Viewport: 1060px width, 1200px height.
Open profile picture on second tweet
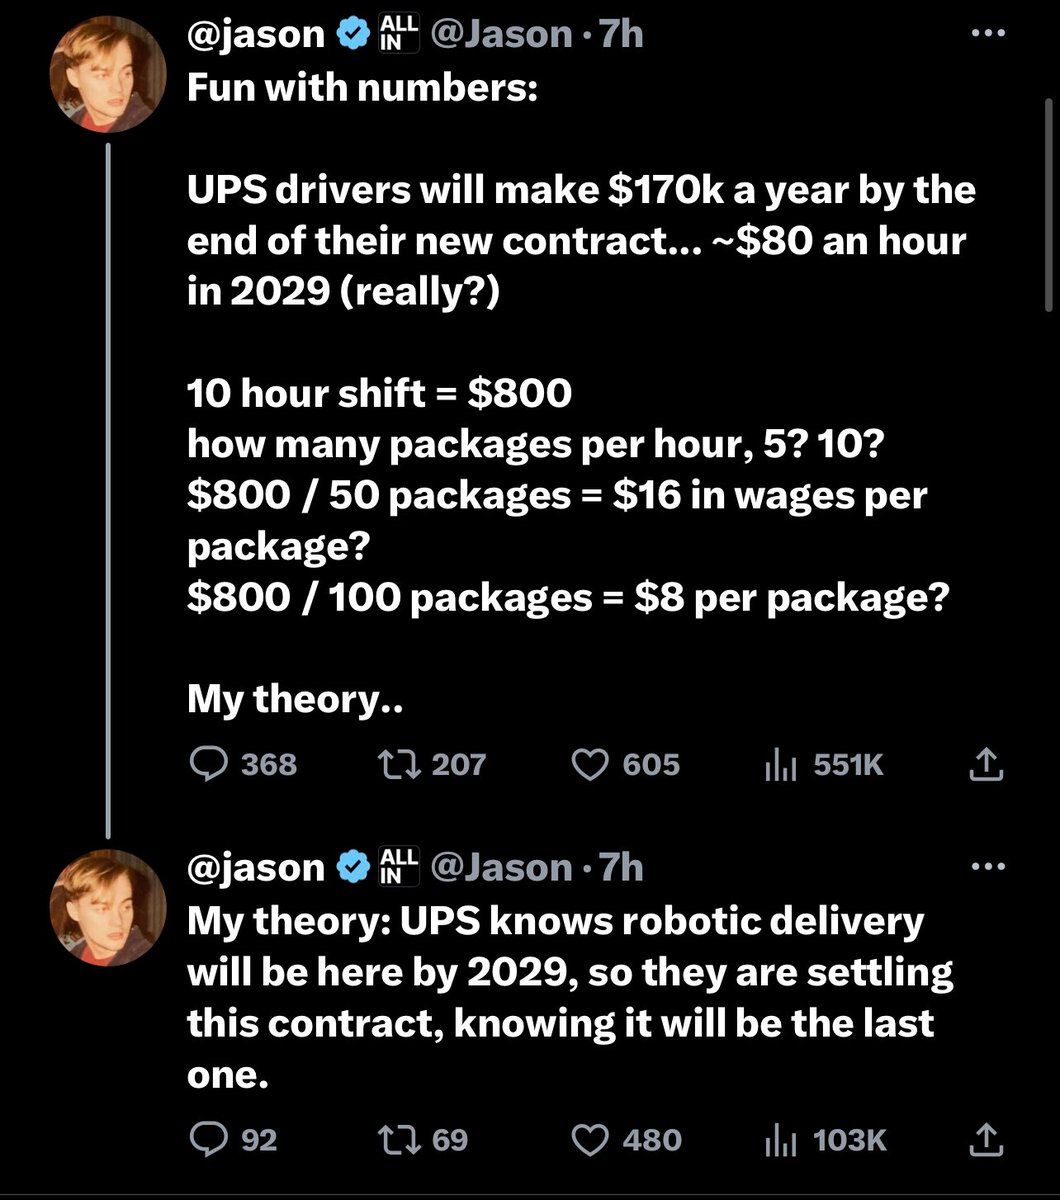pyautogui.click(x=108, y=908)
